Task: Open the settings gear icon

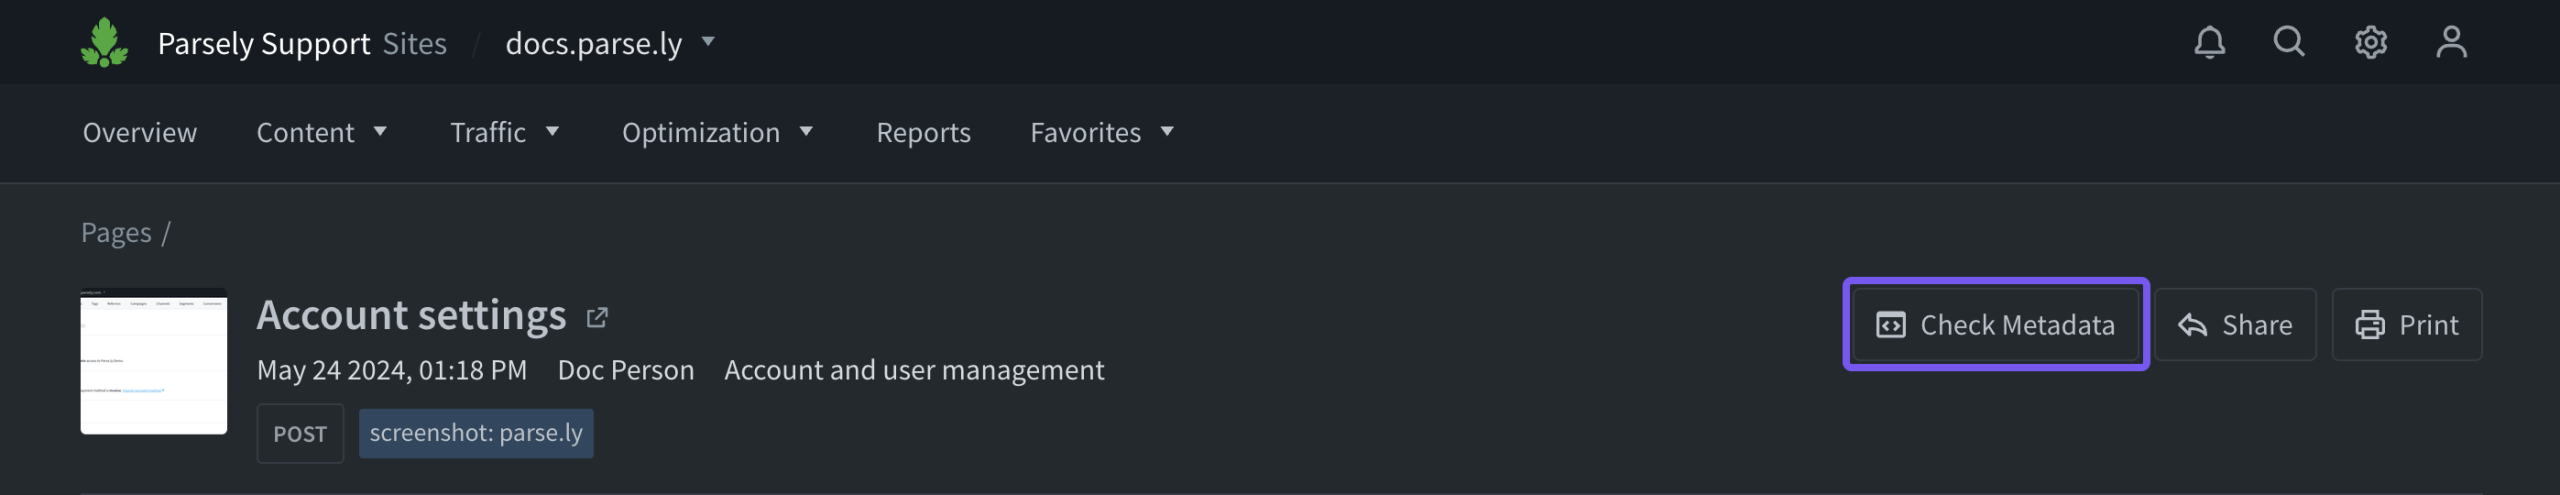Action: [x=2370, y=43]
